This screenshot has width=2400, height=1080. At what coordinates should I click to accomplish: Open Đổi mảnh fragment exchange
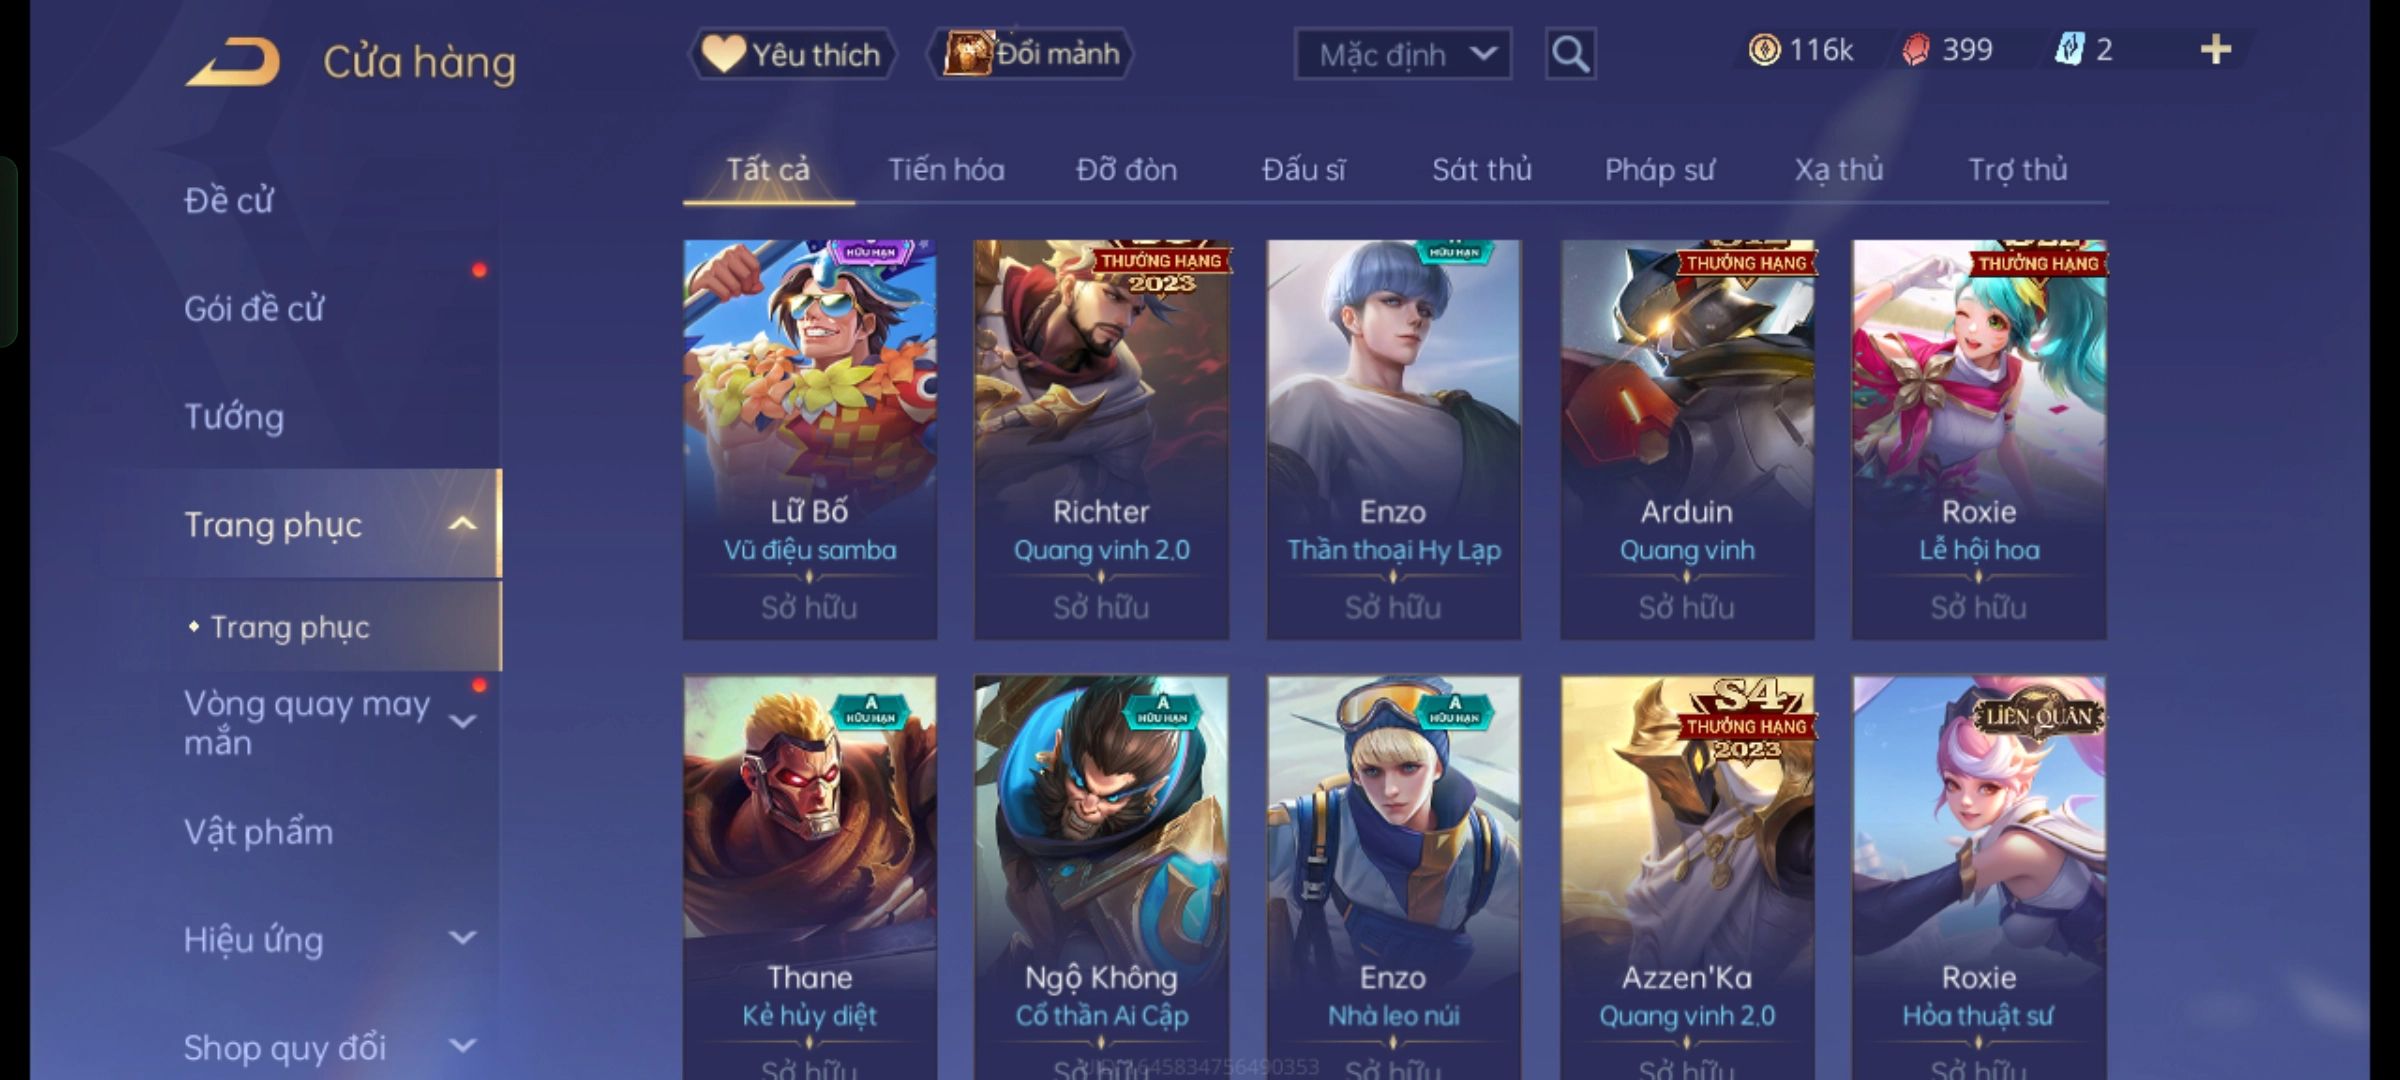pyautogui.click(x=1031, y=54)
